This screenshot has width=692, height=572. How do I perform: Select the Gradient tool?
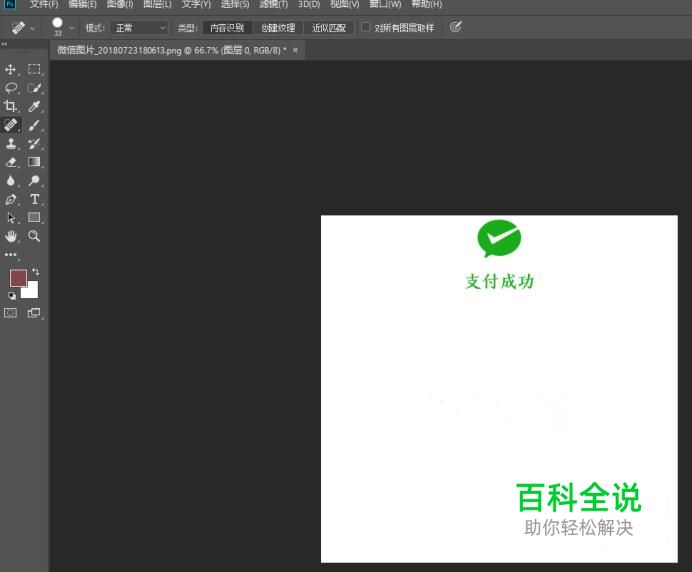tap(34, 162)
